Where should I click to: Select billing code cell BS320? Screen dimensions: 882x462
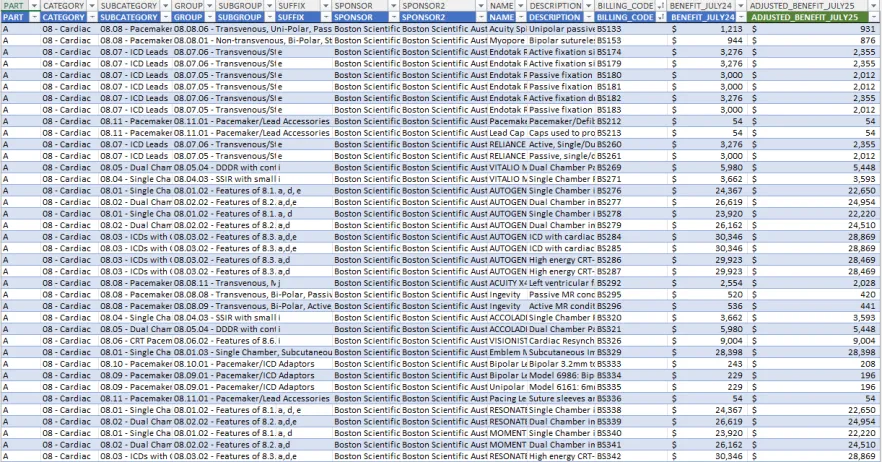(x=631, y=317)
